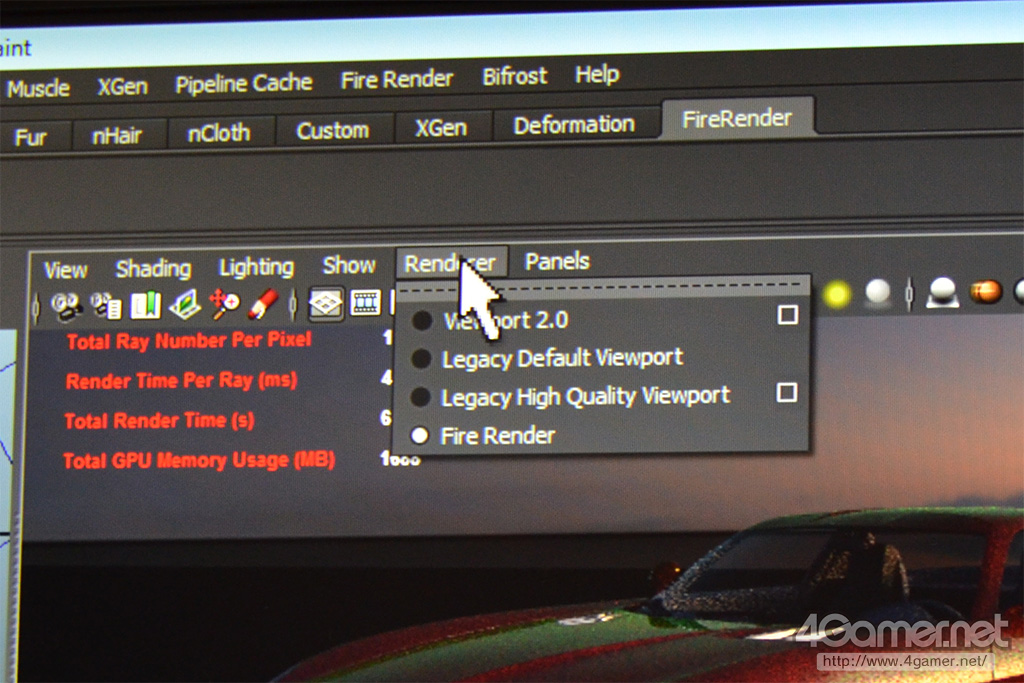This screenshot has width=1024, height=683.
Task: Toggle the film gate icon
Action: [366, 302]
